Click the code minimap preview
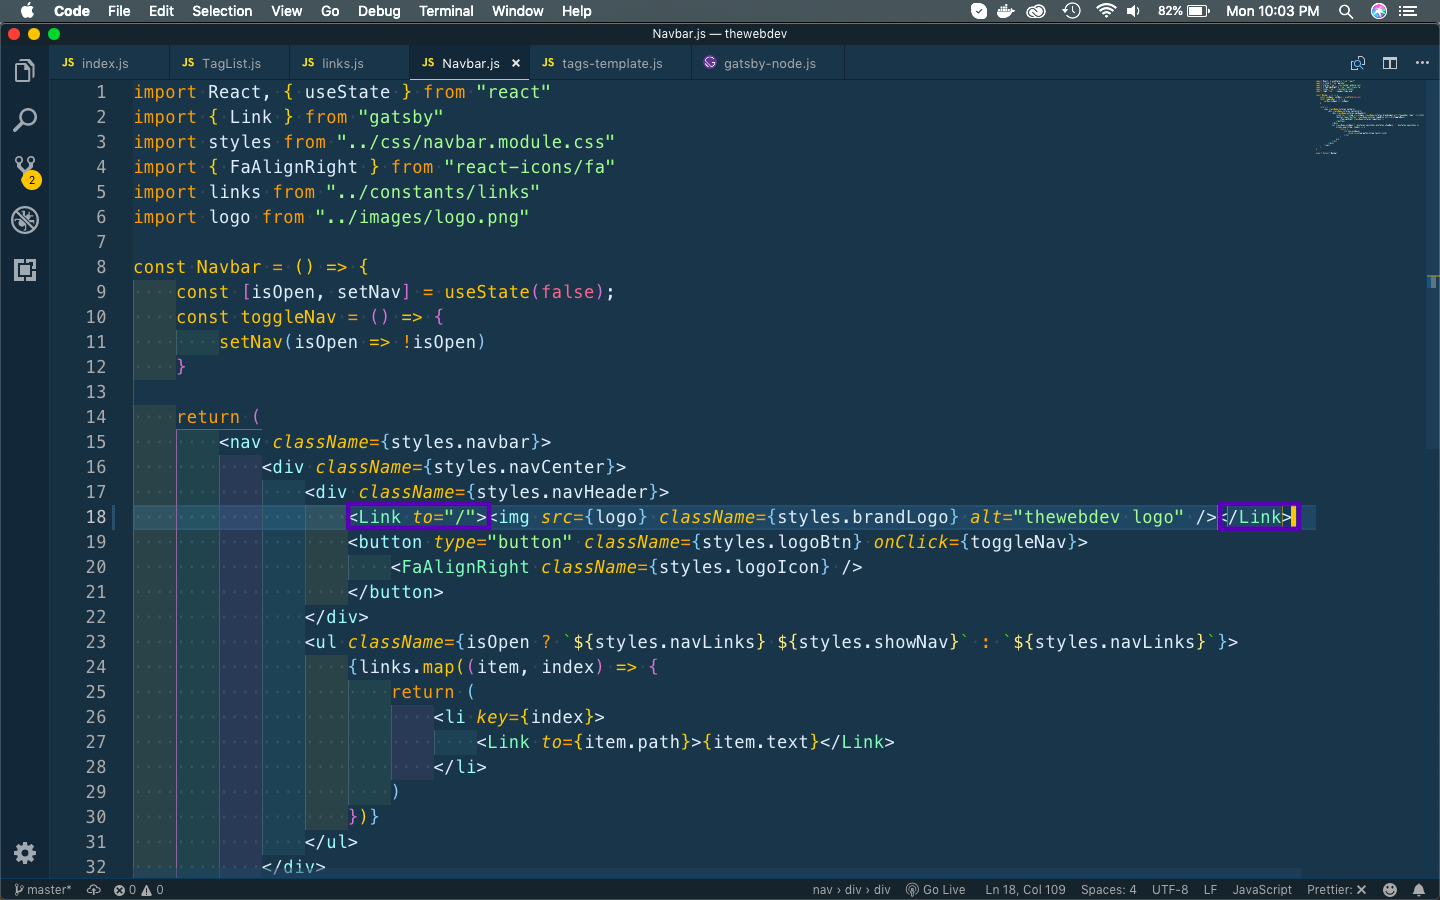 [1368, 118]
